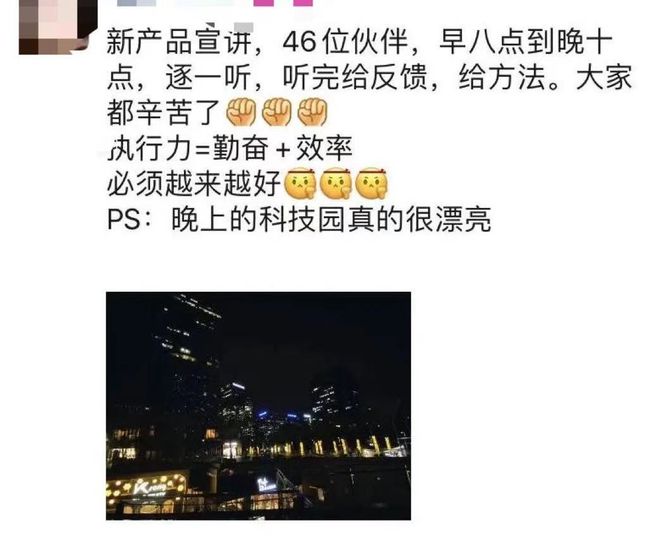660x555 pixels.
Task: Tap the blurred username above the post
Action: click(x=175, y=3)
